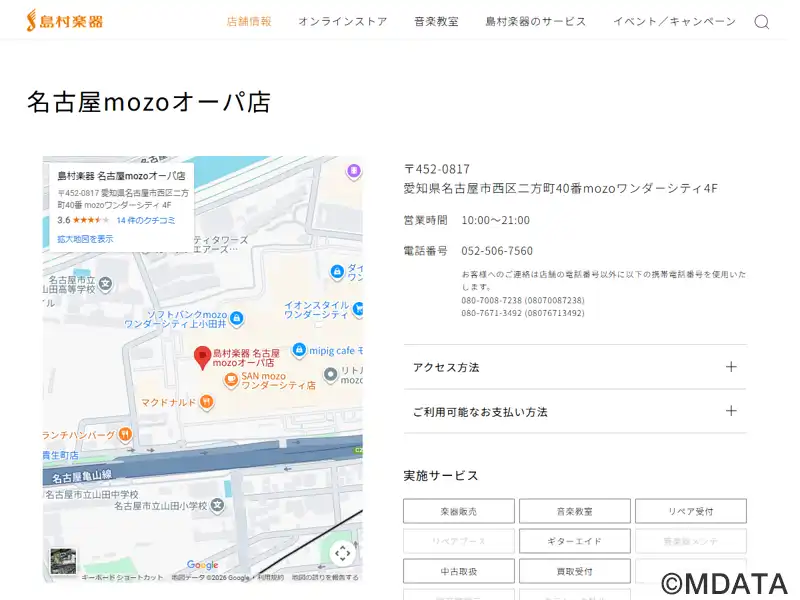Image resolution: width=800 pixels, height=600 pixels.
Task: Click the map info card store title
Action: click(121, 176)
